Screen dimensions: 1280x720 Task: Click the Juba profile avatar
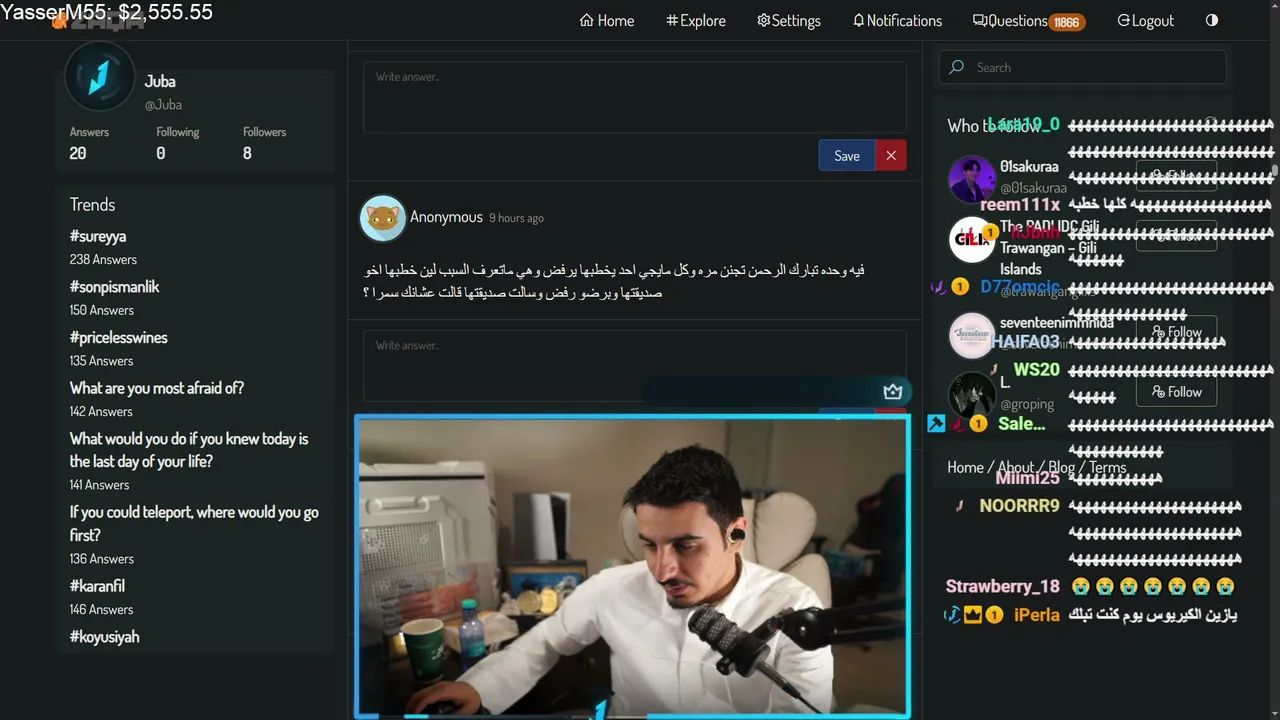(99, 77)
